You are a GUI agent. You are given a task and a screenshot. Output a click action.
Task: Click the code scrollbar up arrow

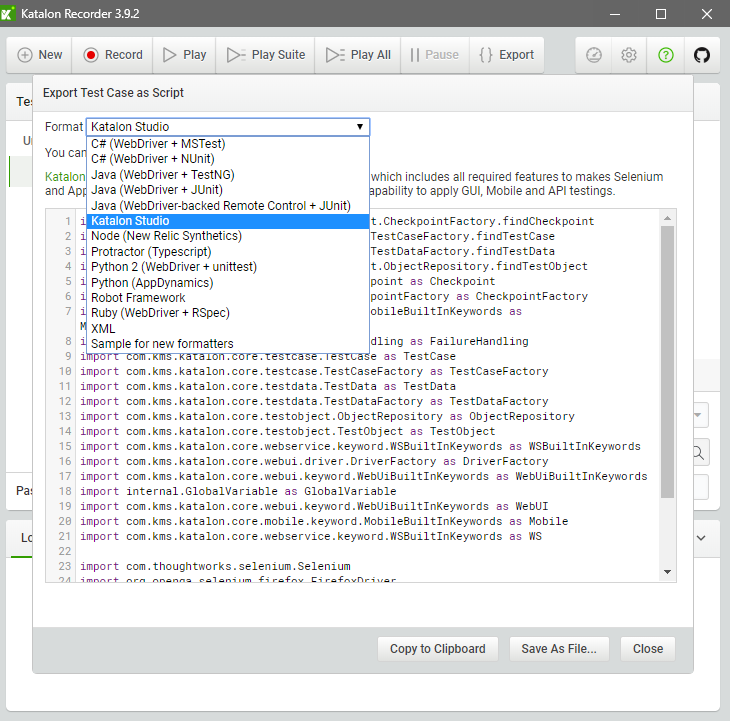click(x=668, y=218)
